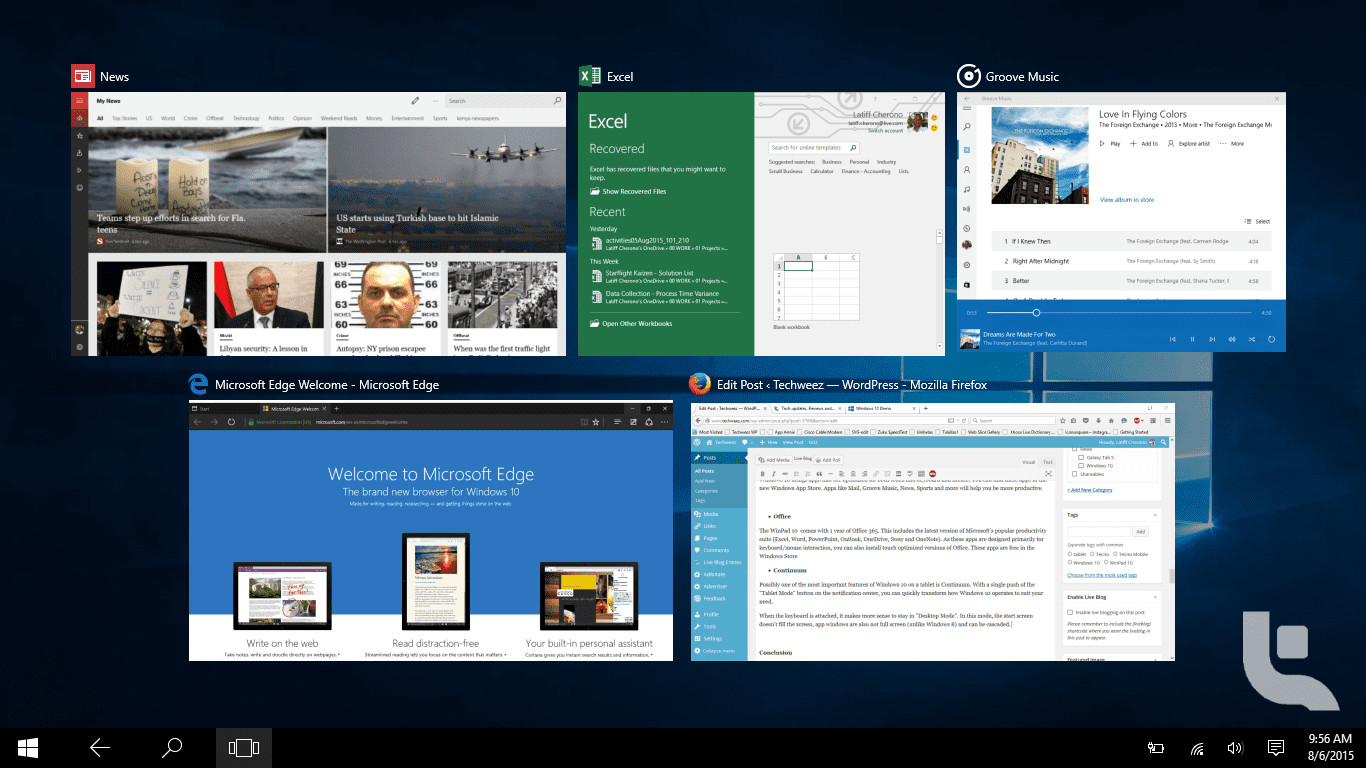Image resolution: width=1366 pixels, height=768 pixels.
Task: Open settings gear in Groove Music sidebar
Action: tap(966, 265)
